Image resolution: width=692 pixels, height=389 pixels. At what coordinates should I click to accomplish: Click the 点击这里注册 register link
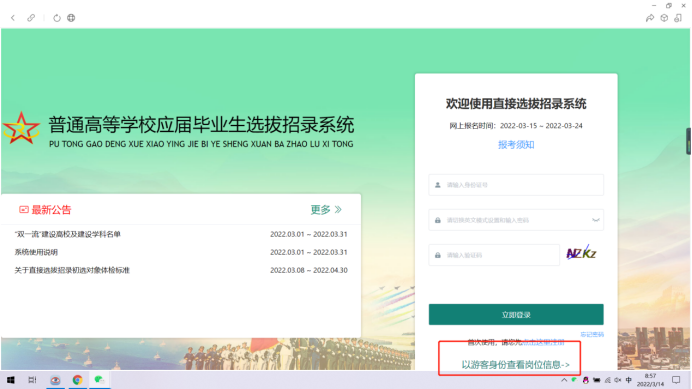543,342
